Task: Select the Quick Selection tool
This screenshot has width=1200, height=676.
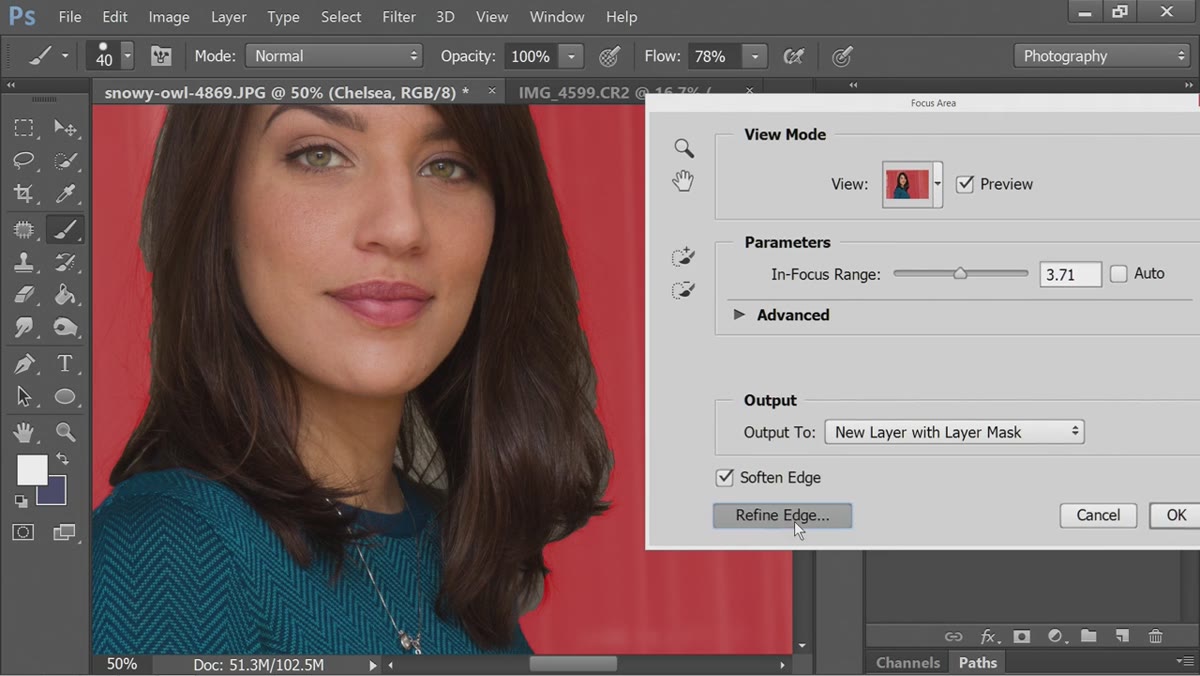Action: pos(65,161)
